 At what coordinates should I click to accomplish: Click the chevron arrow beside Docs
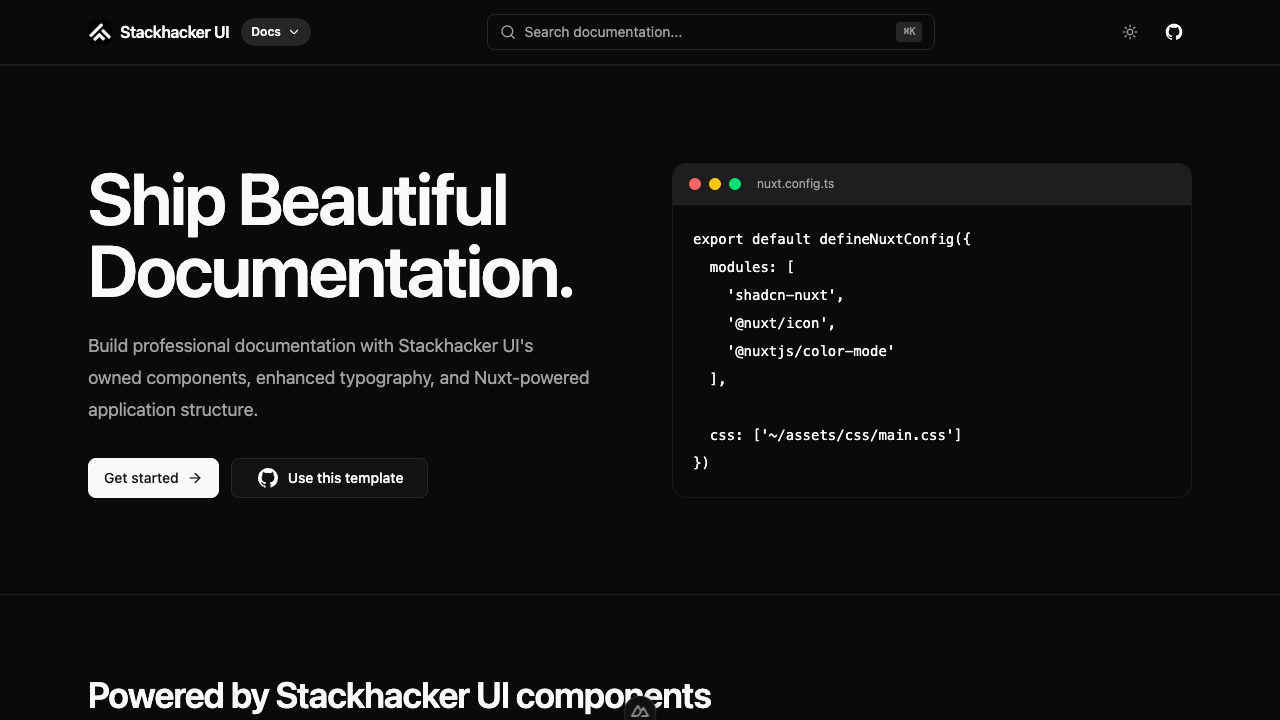pyautogui.click(x=294, y=32)
